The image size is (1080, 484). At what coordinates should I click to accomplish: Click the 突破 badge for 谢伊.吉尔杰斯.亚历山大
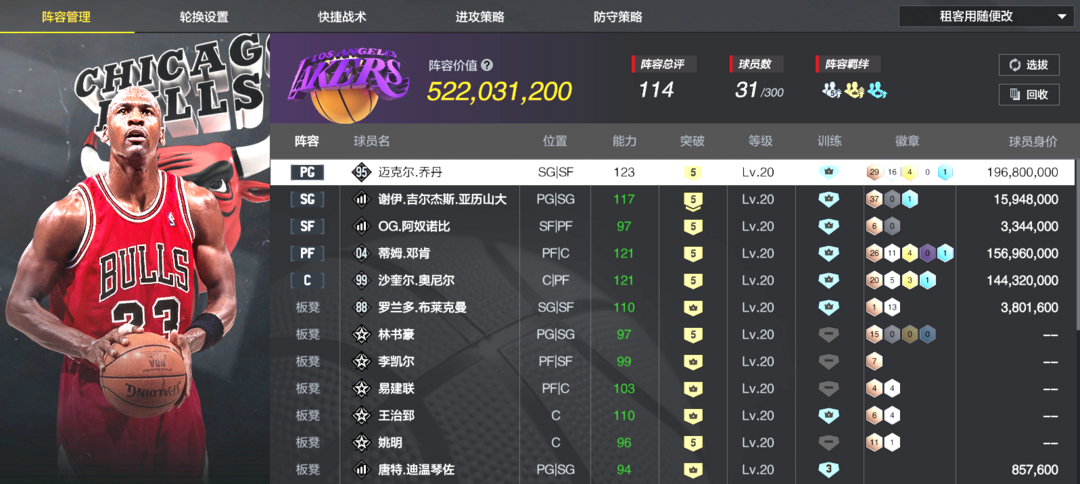692,200
